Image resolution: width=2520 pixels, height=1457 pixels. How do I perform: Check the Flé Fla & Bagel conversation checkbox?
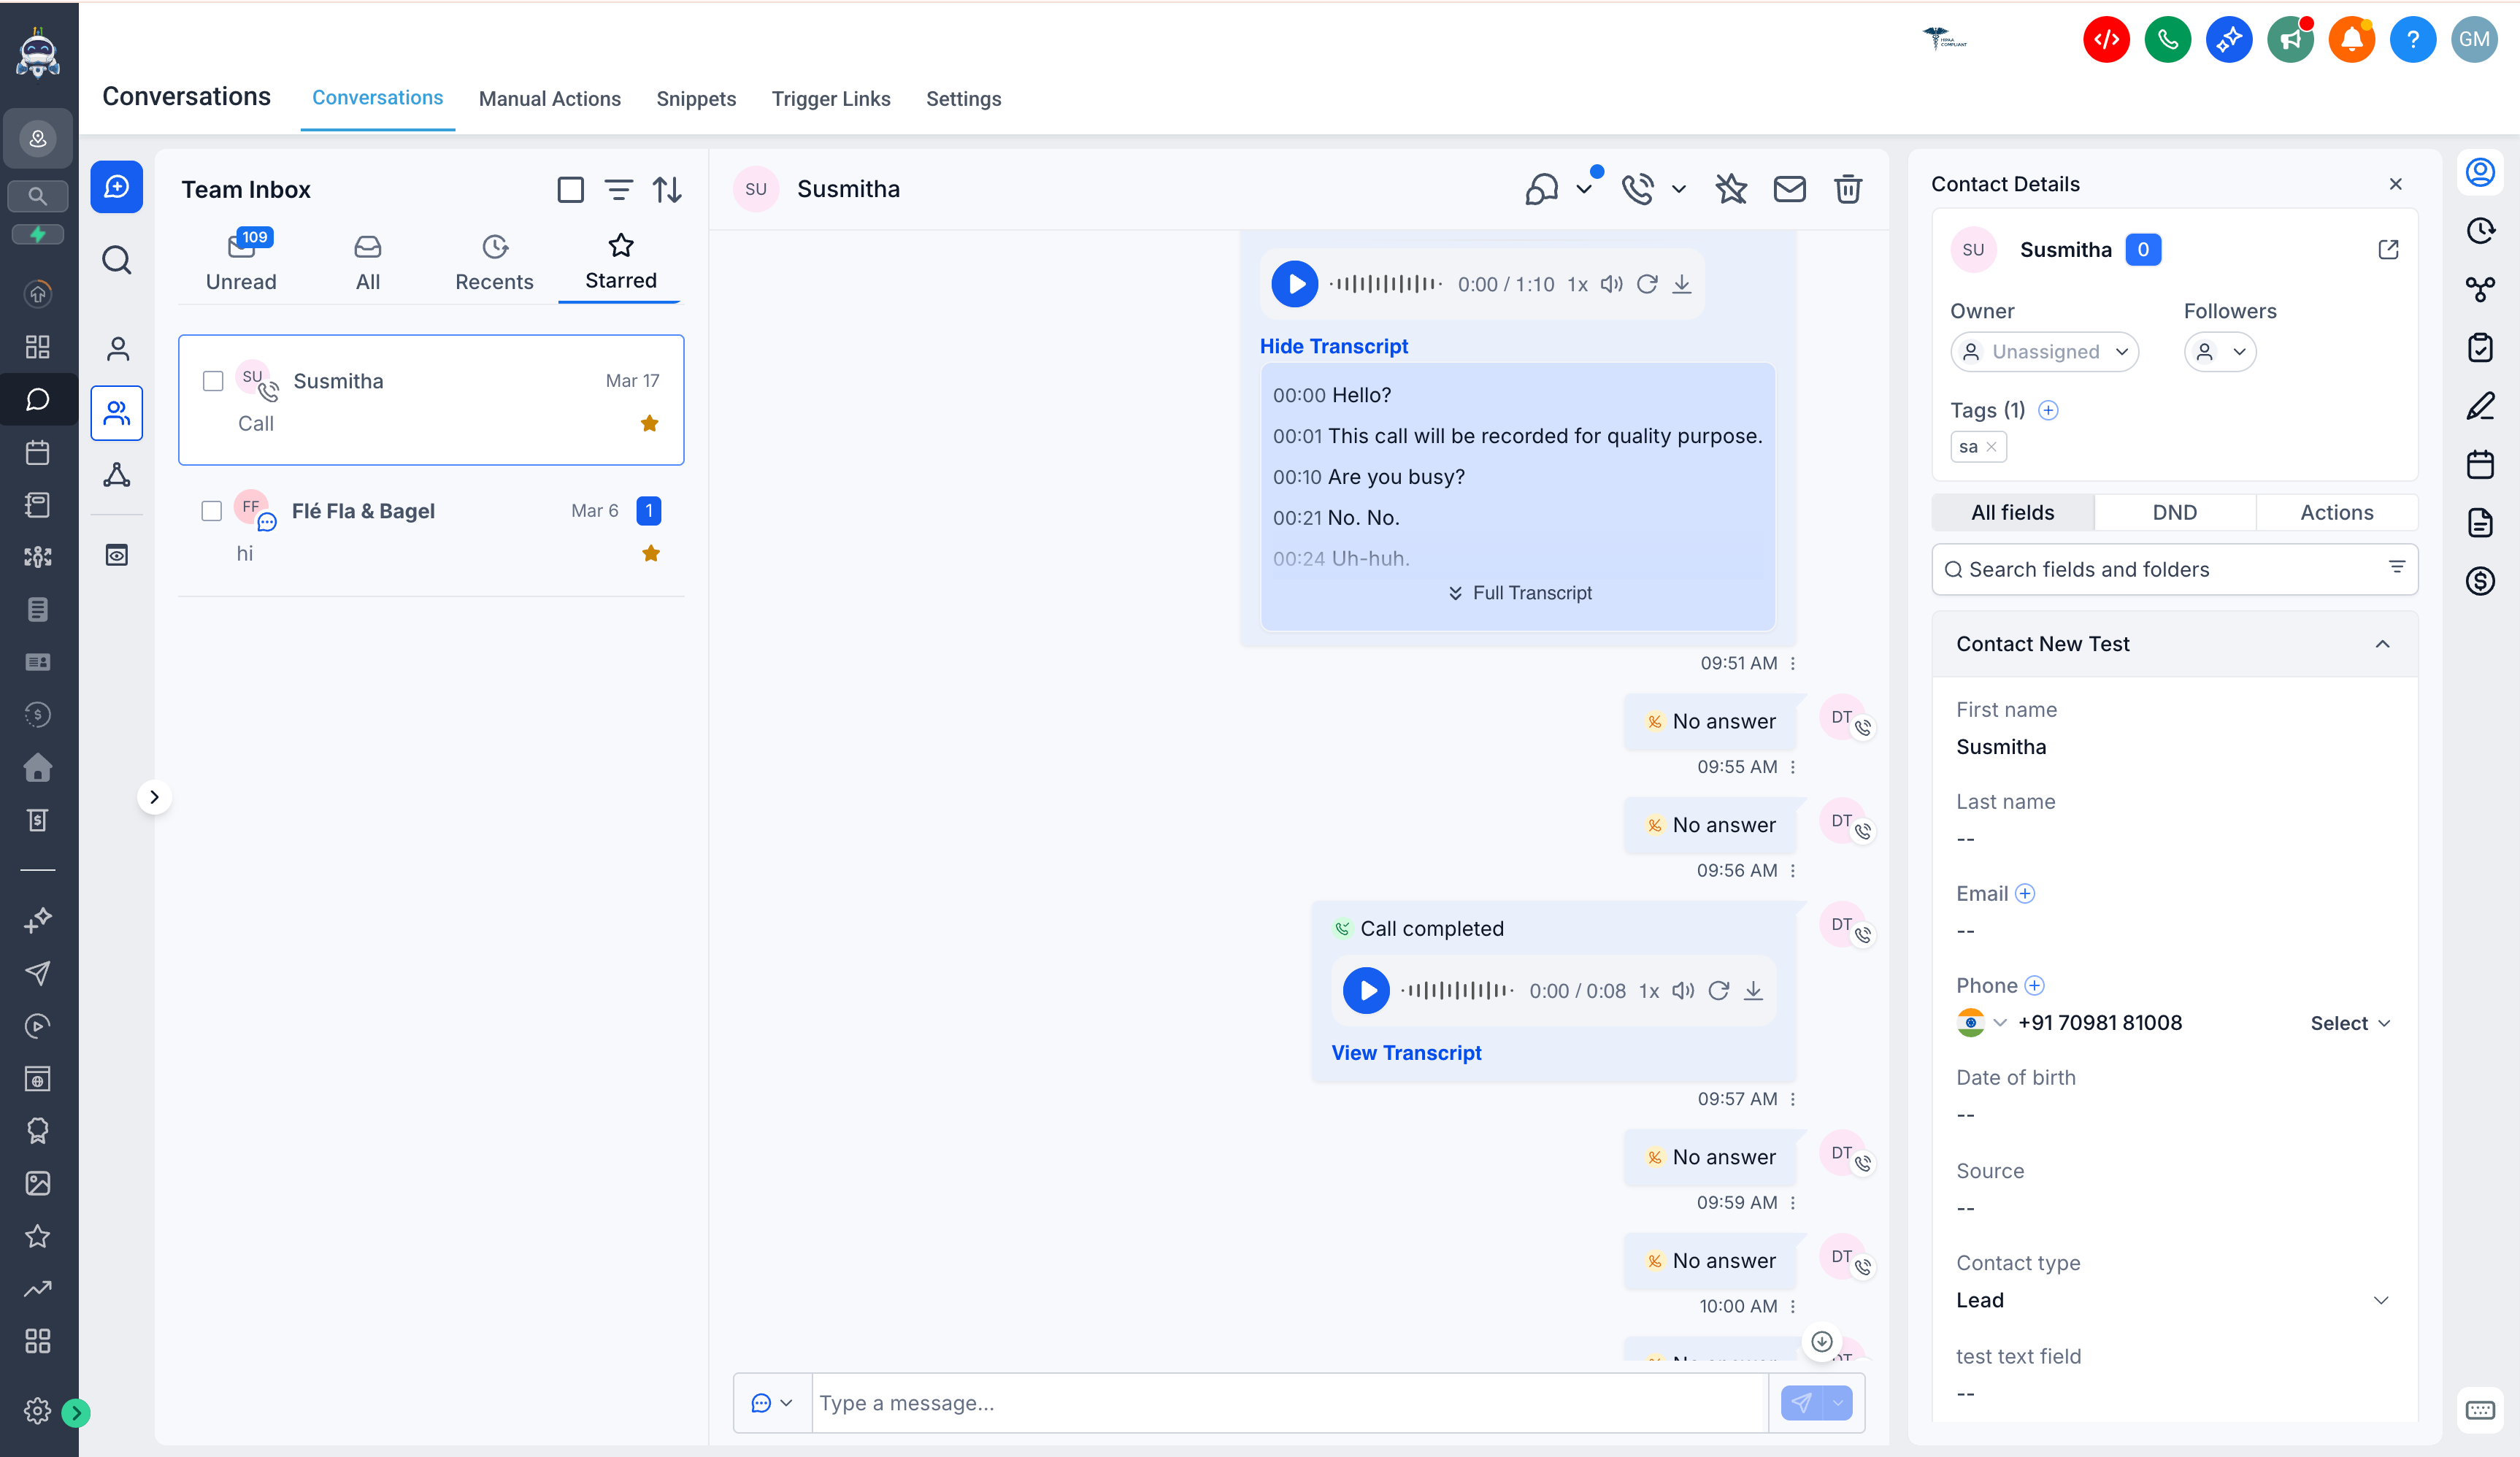pyautogui.click(x=211, y=510)
